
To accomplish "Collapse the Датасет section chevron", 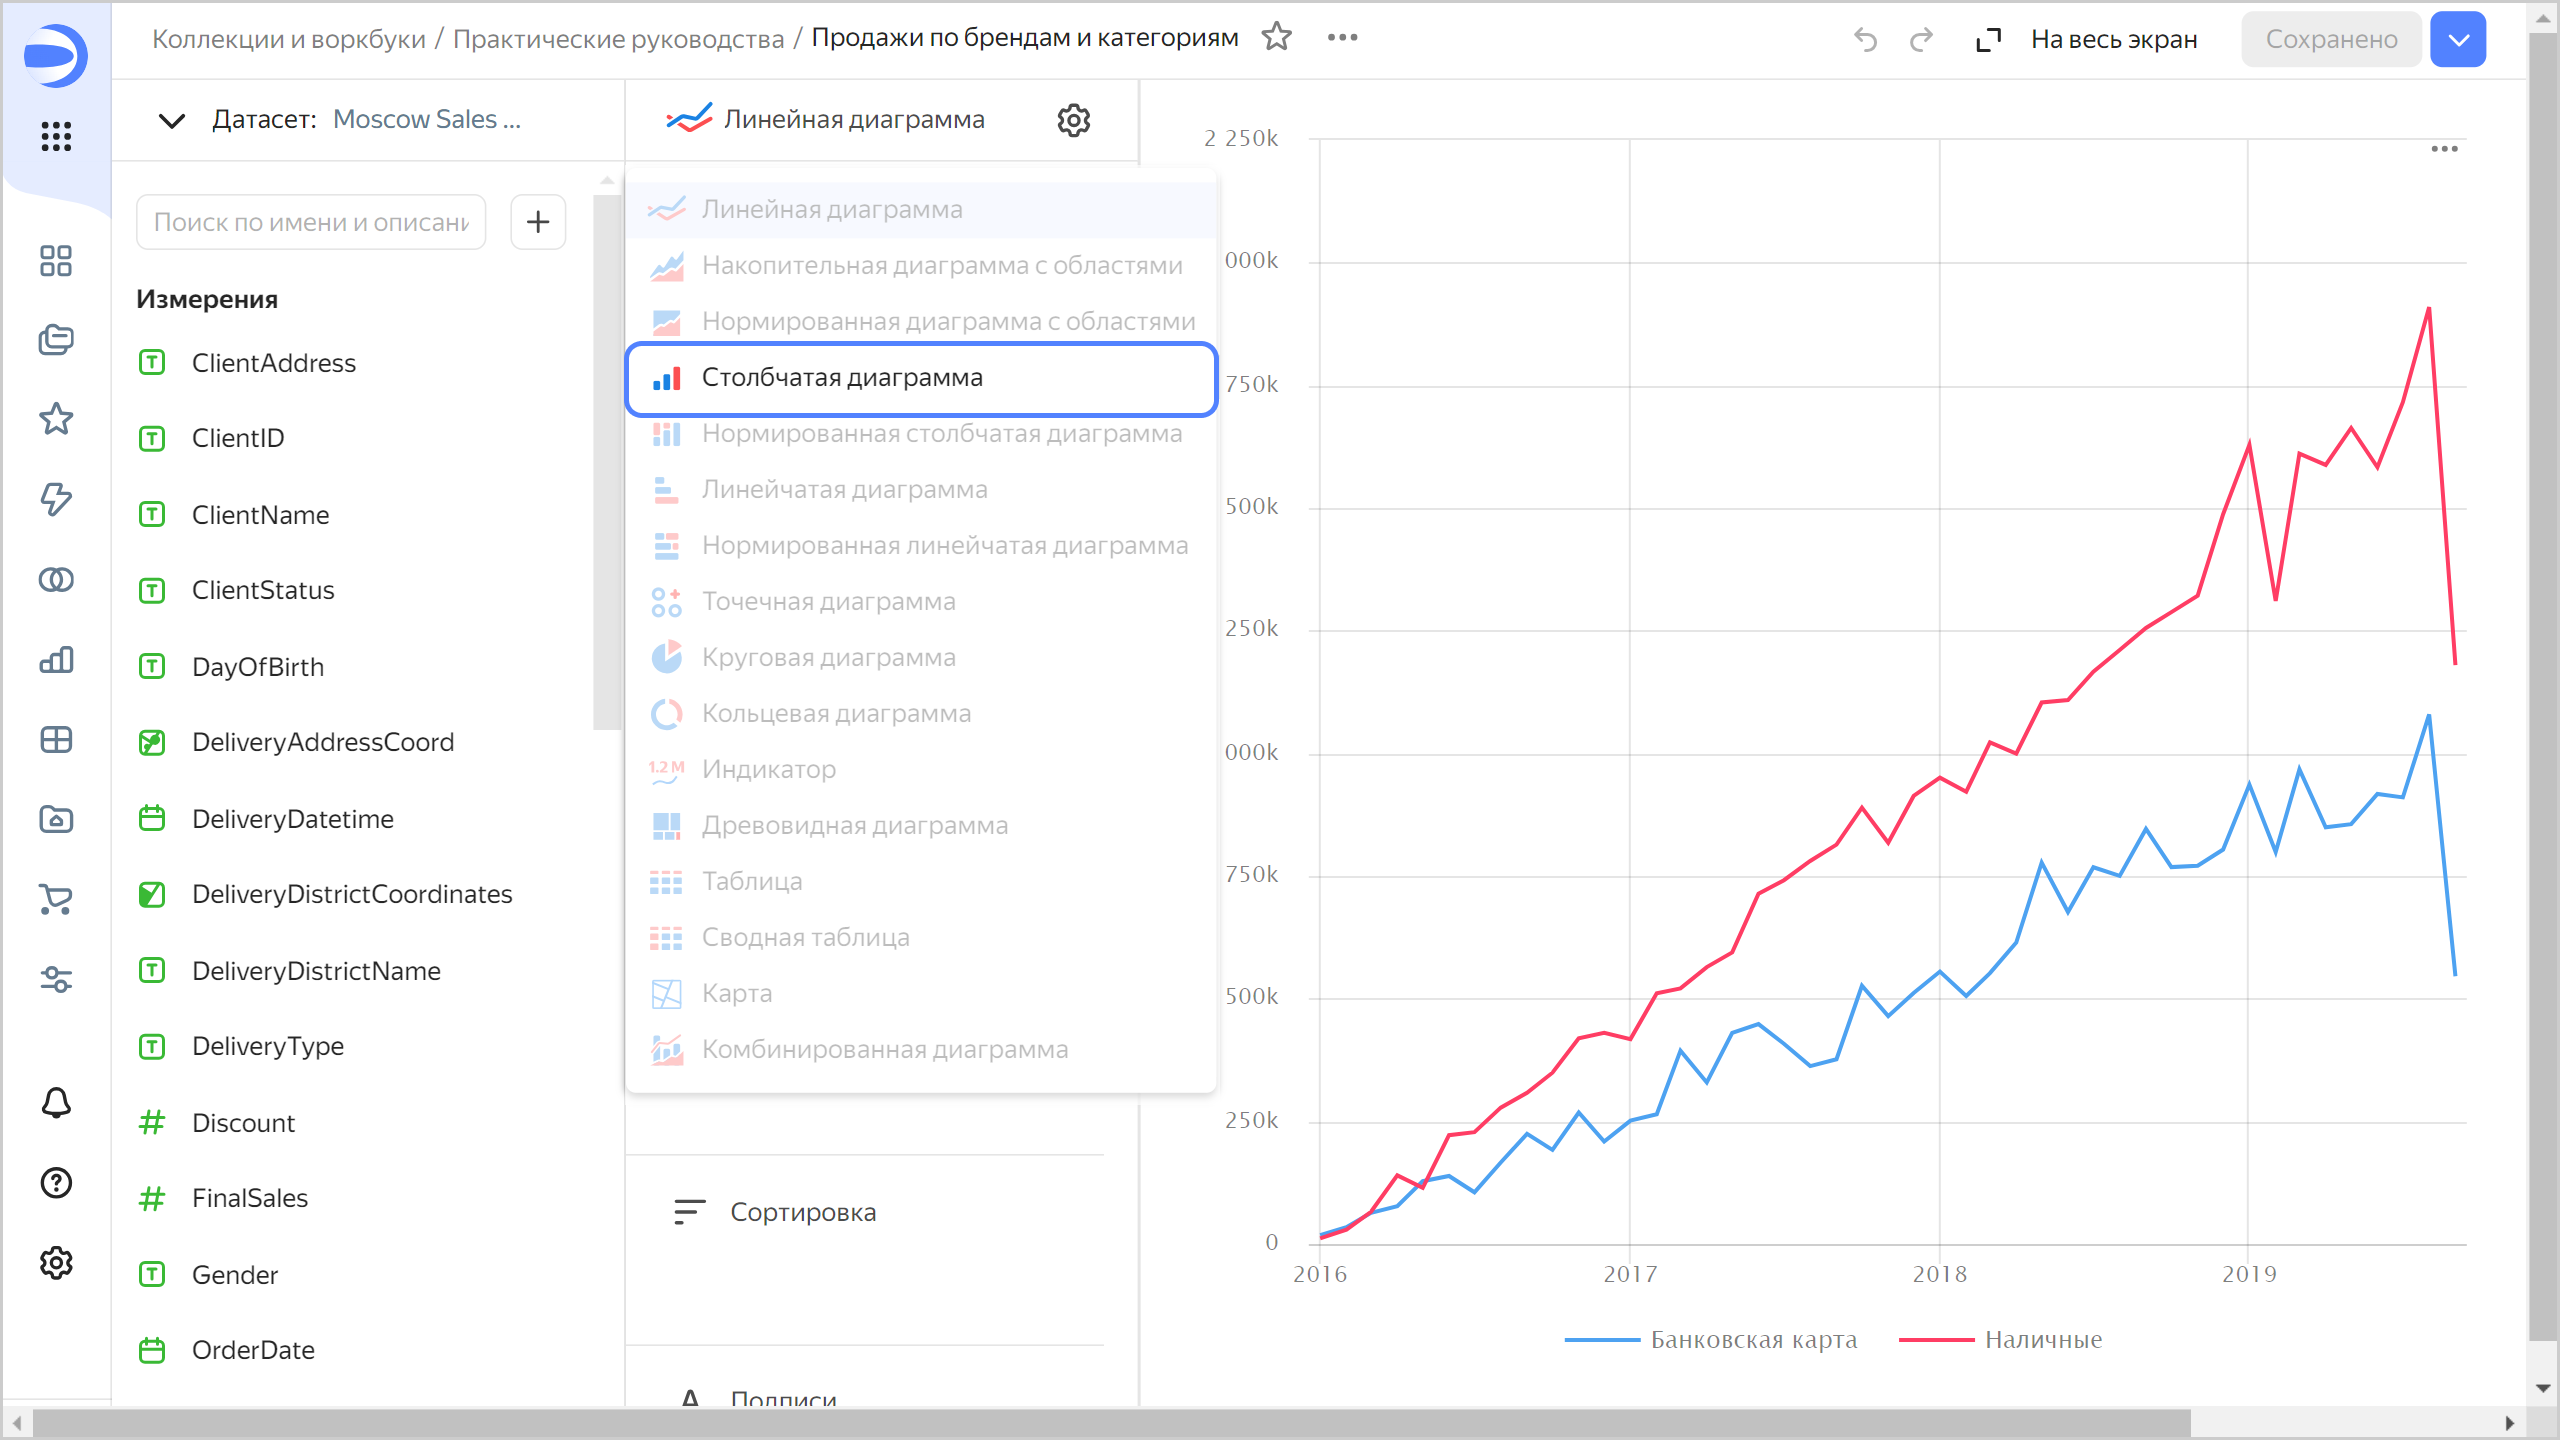I will (172, 121).
